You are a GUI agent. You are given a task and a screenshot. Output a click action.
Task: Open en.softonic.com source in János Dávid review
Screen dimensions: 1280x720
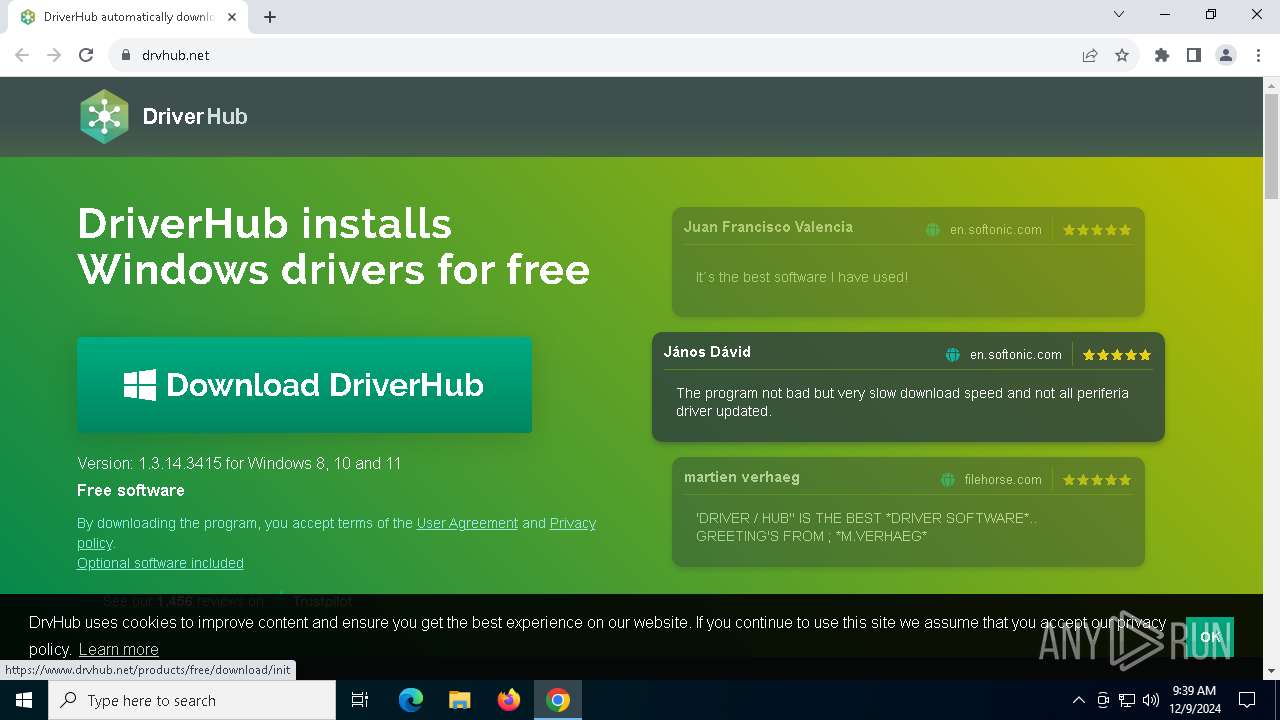[x=1016, y=355]
